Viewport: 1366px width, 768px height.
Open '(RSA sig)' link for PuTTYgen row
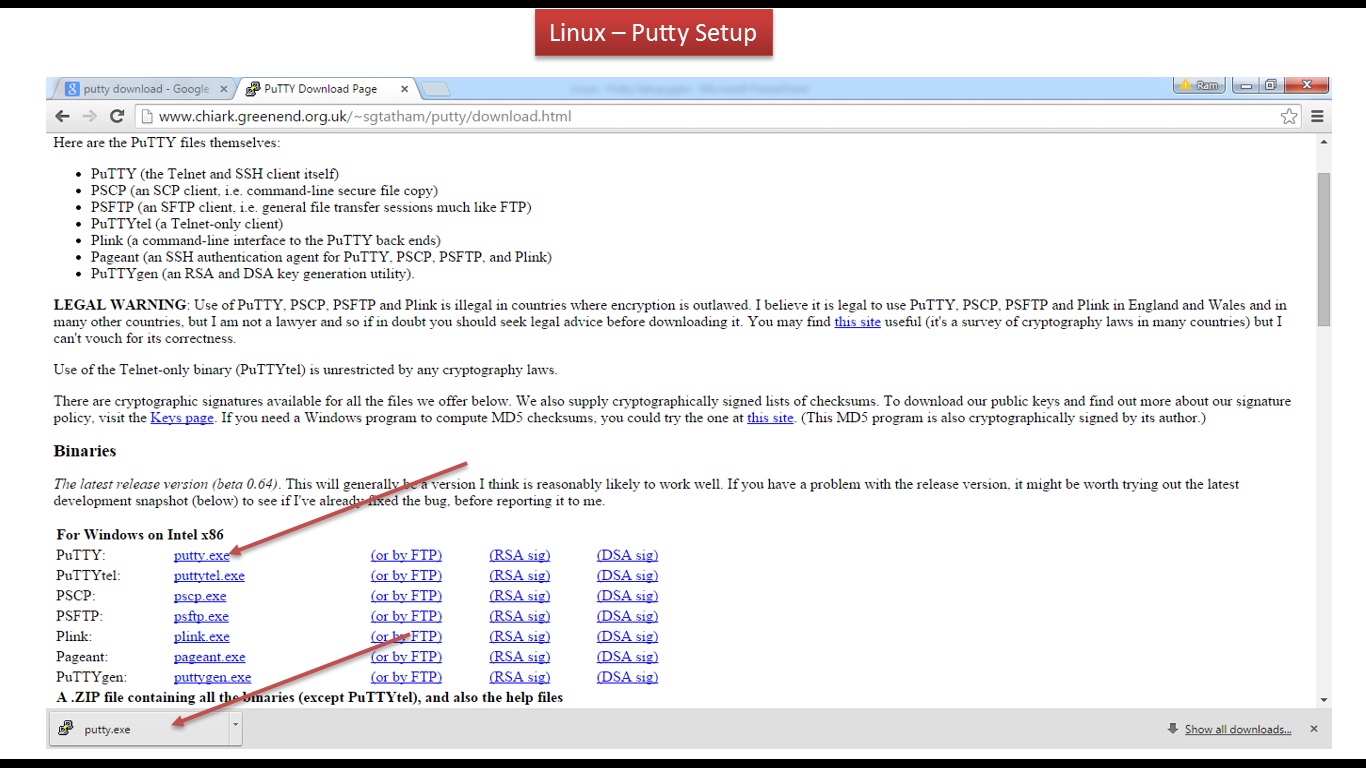[520, 677]
